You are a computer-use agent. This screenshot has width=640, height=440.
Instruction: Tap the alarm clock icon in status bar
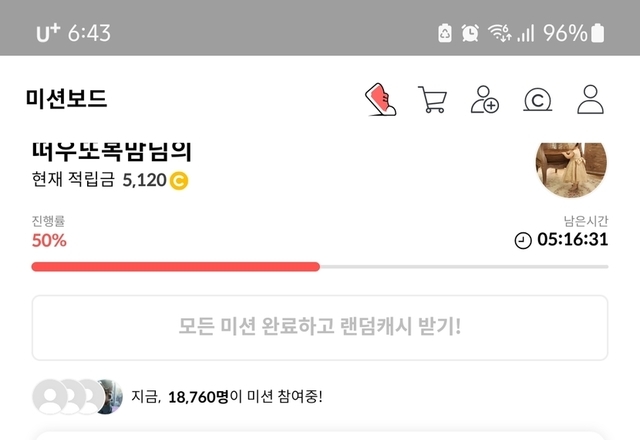[470, 33]
